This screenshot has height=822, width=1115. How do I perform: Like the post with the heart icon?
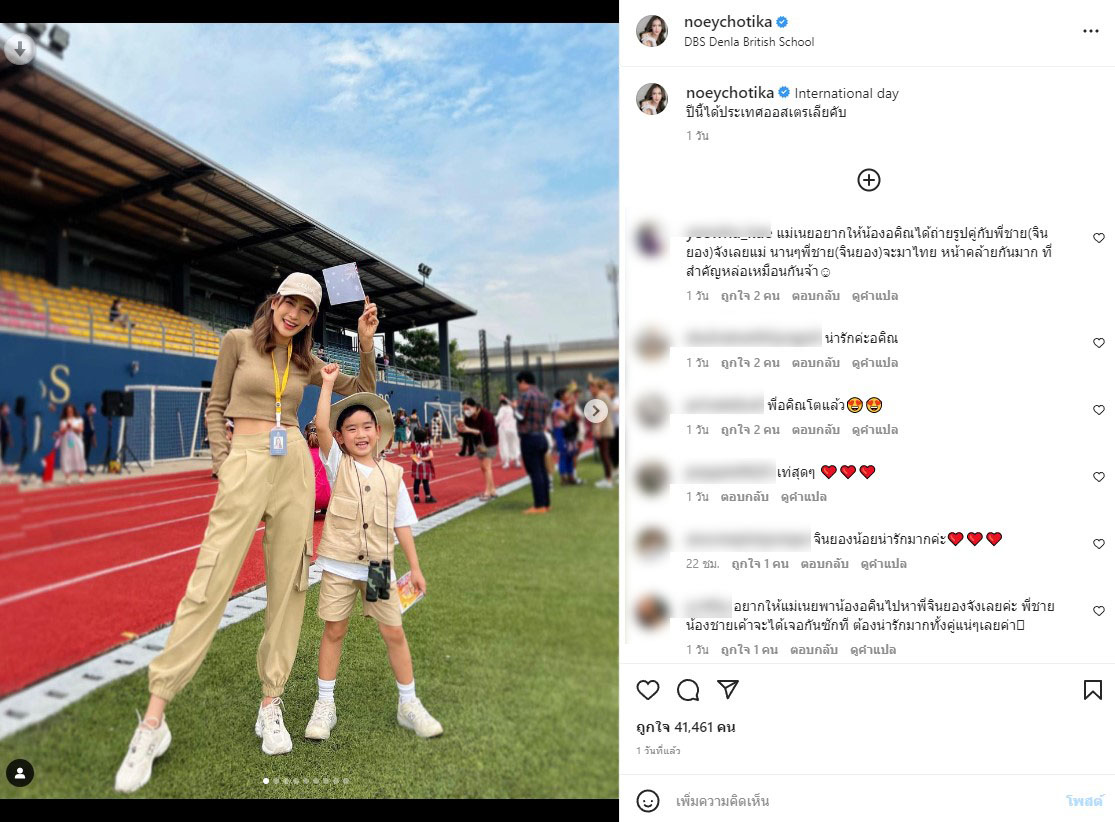648,690
